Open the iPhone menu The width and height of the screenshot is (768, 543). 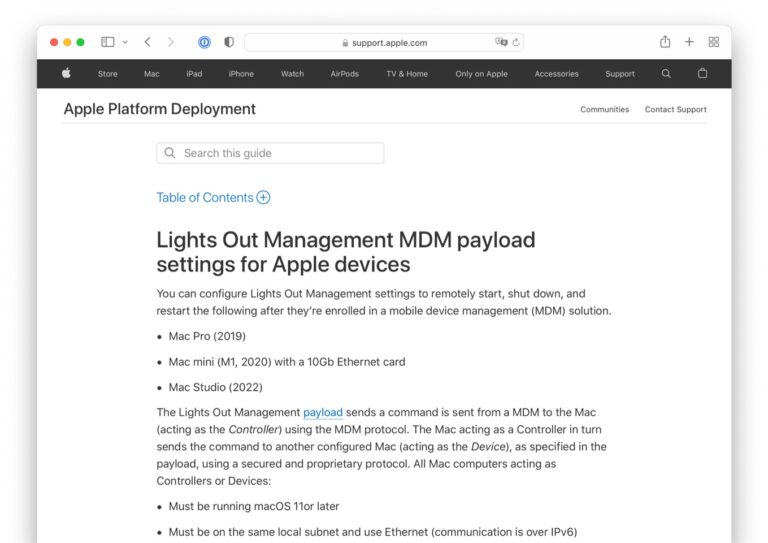(241, 74)
